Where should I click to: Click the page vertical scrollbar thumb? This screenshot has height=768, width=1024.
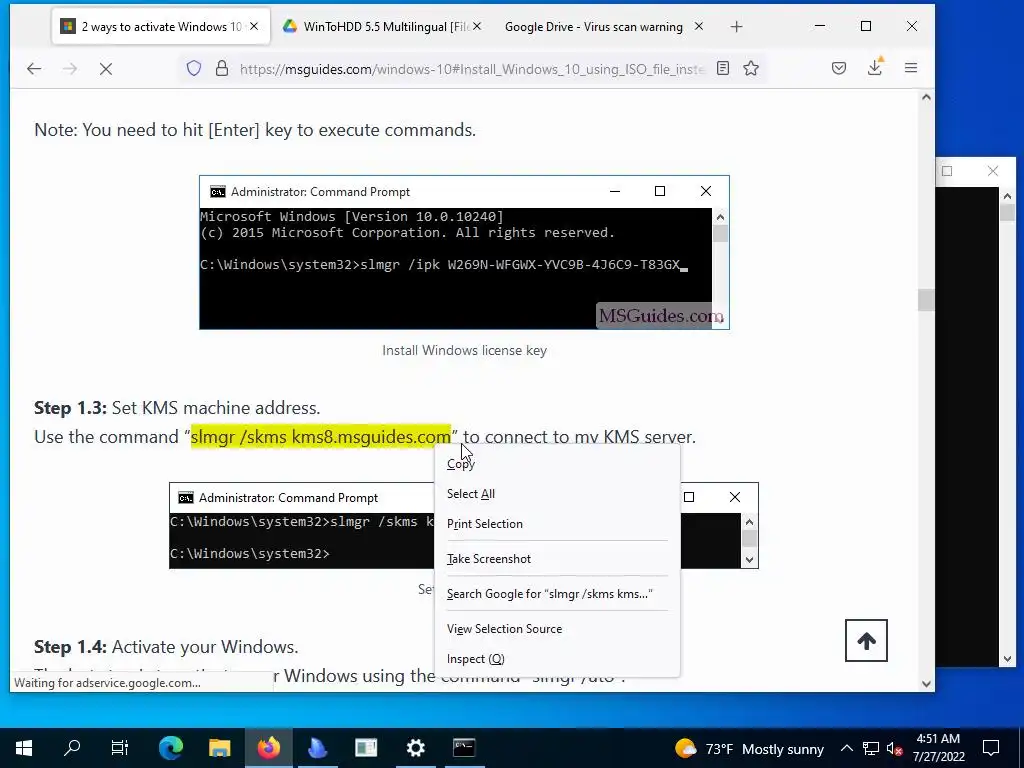(926, 300)
